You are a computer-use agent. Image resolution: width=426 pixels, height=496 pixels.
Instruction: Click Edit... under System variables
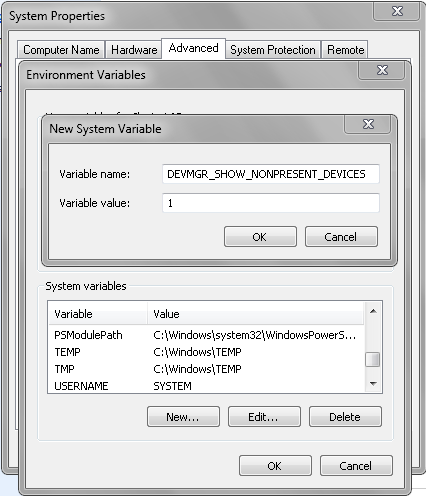tap(264, 417)
